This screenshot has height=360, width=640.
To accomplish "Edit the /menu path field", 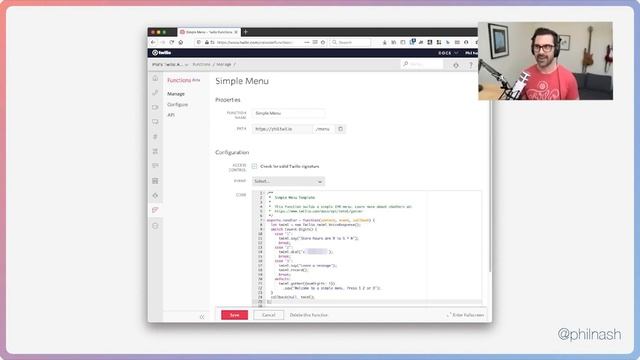I will [x=324, y=129].
